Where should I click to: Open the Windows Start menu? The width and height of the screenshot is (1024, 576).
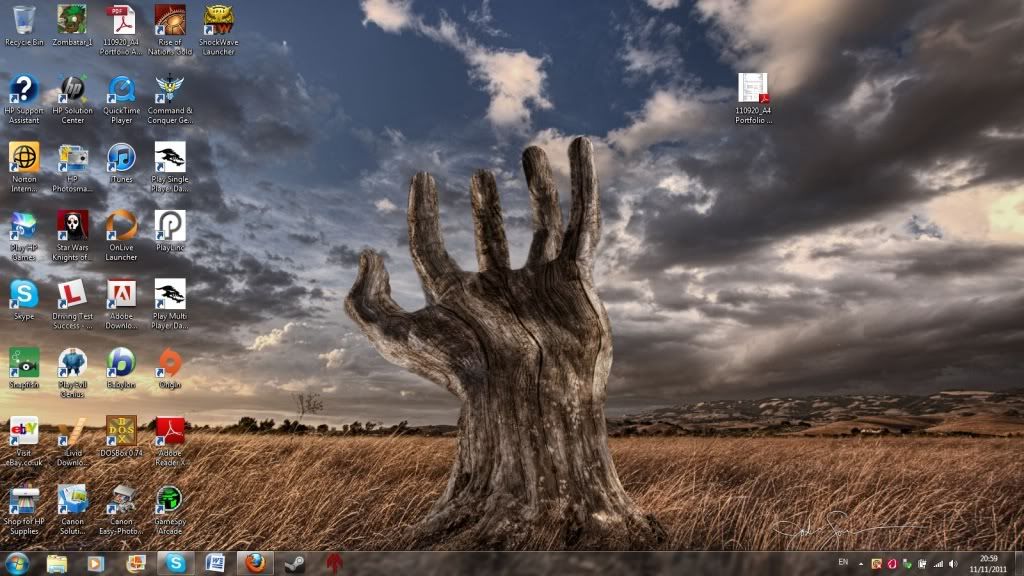pyautogui.click(x=17, y=563)
